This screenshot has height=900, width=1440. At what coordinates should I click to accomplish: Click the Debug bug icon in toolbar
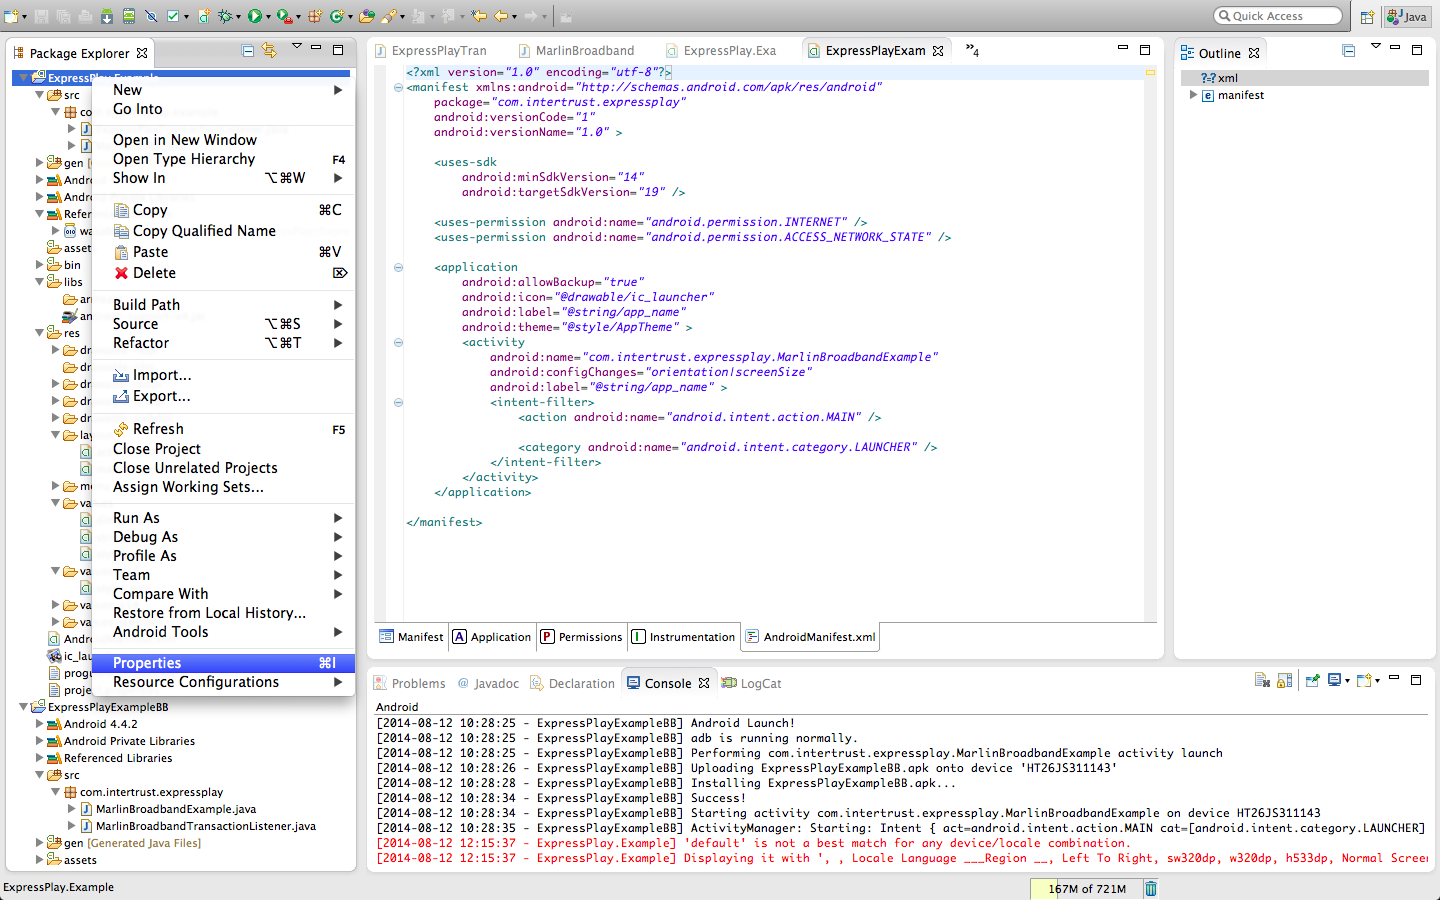[225, 16]
